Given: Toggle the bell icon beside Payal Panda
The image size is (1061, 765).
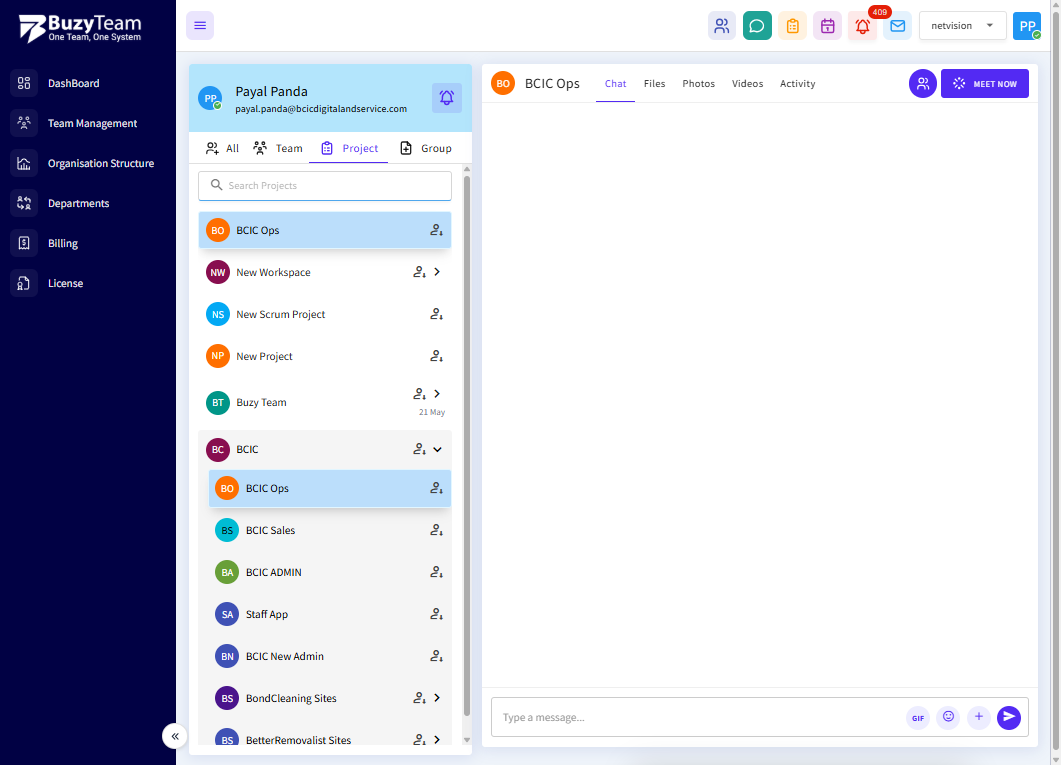Looking at the screenshot, I should point(447,98).
